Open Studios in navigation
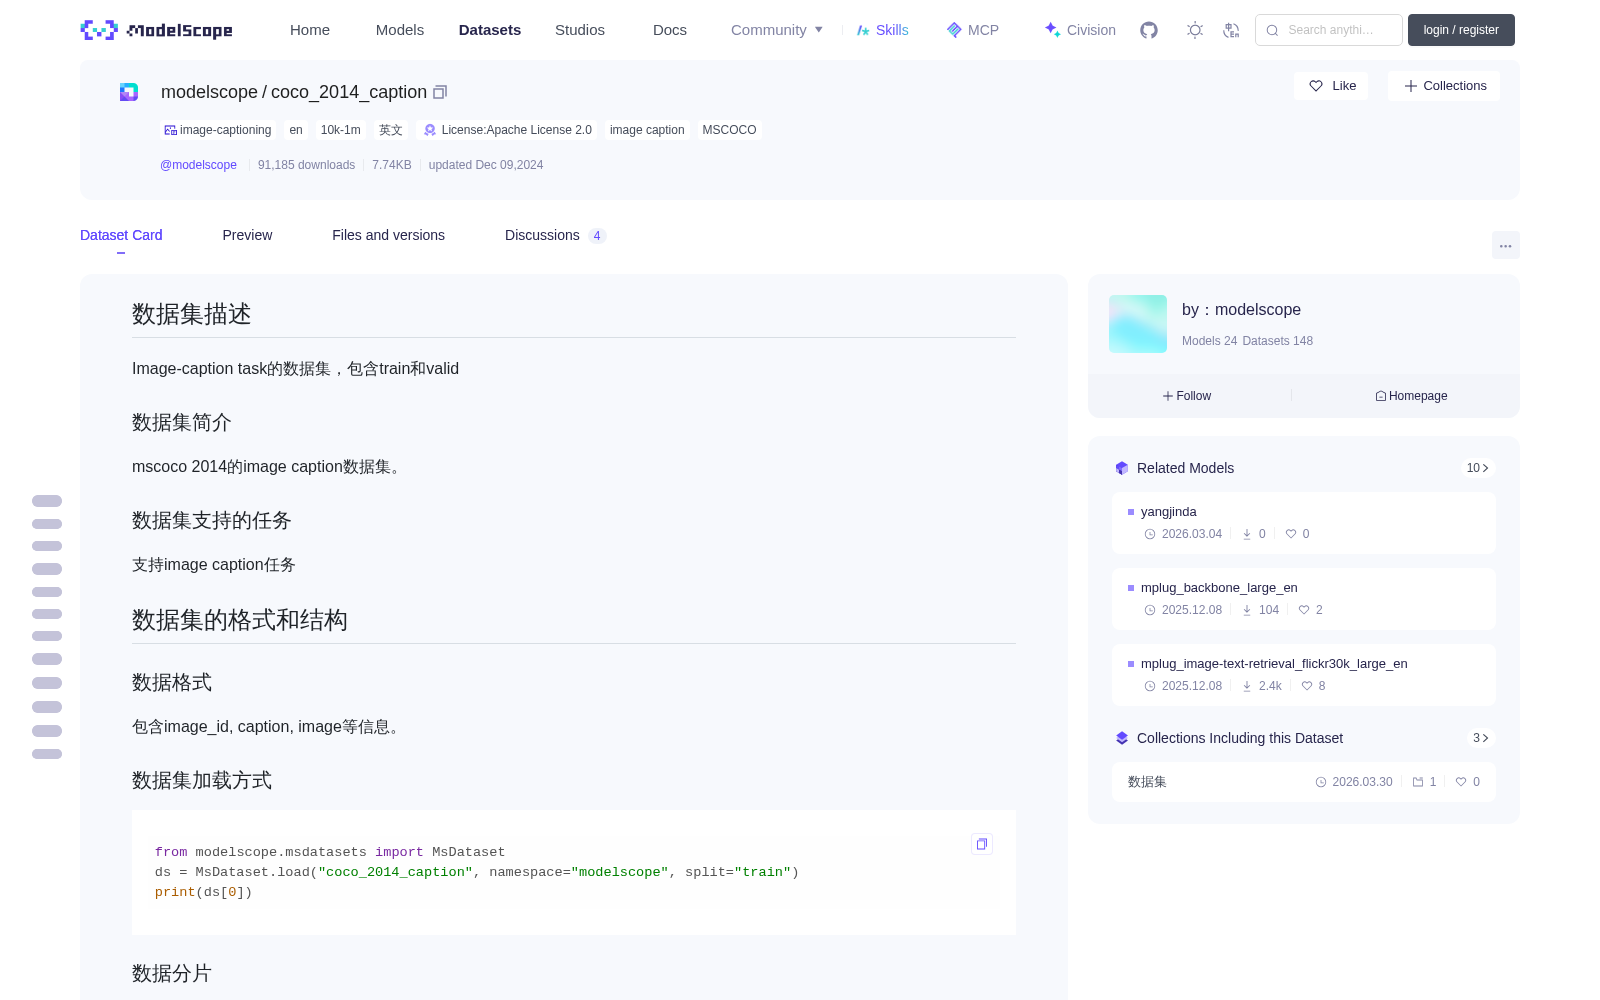This screenshot has width=1600, height=1000. tap(580, 30)
